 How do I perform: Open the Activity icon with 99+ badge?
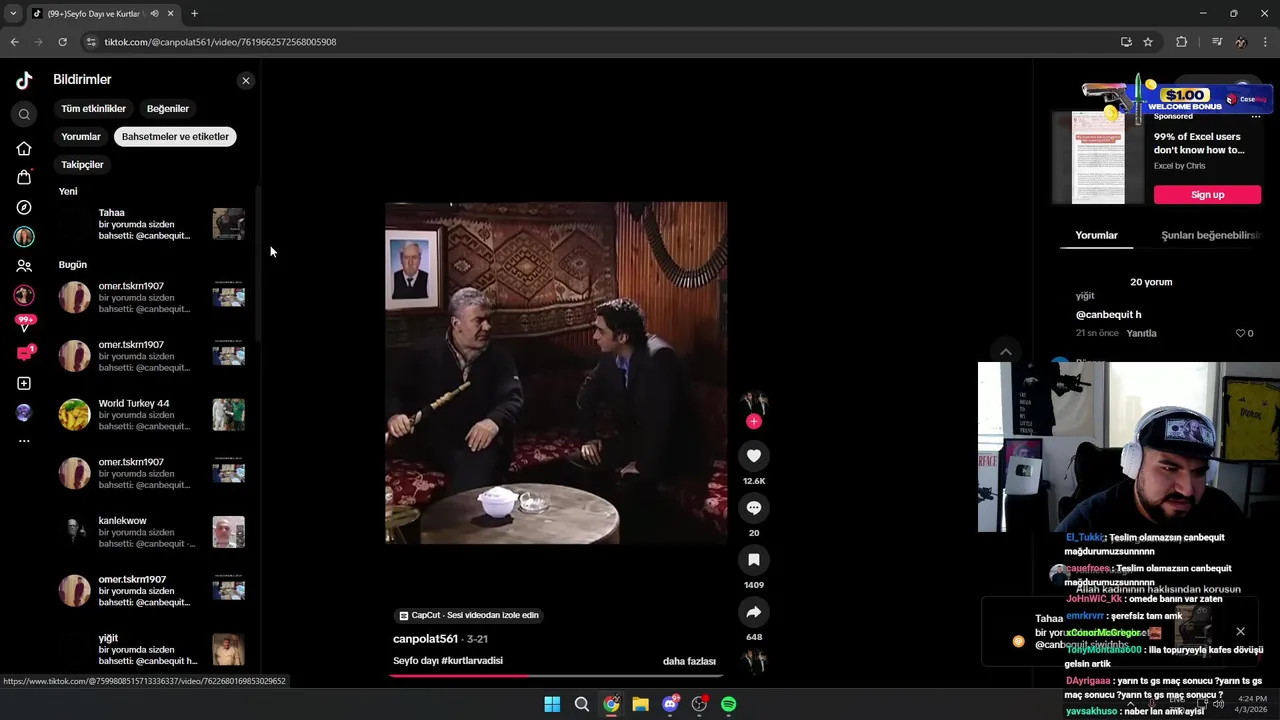coord(24,324)
